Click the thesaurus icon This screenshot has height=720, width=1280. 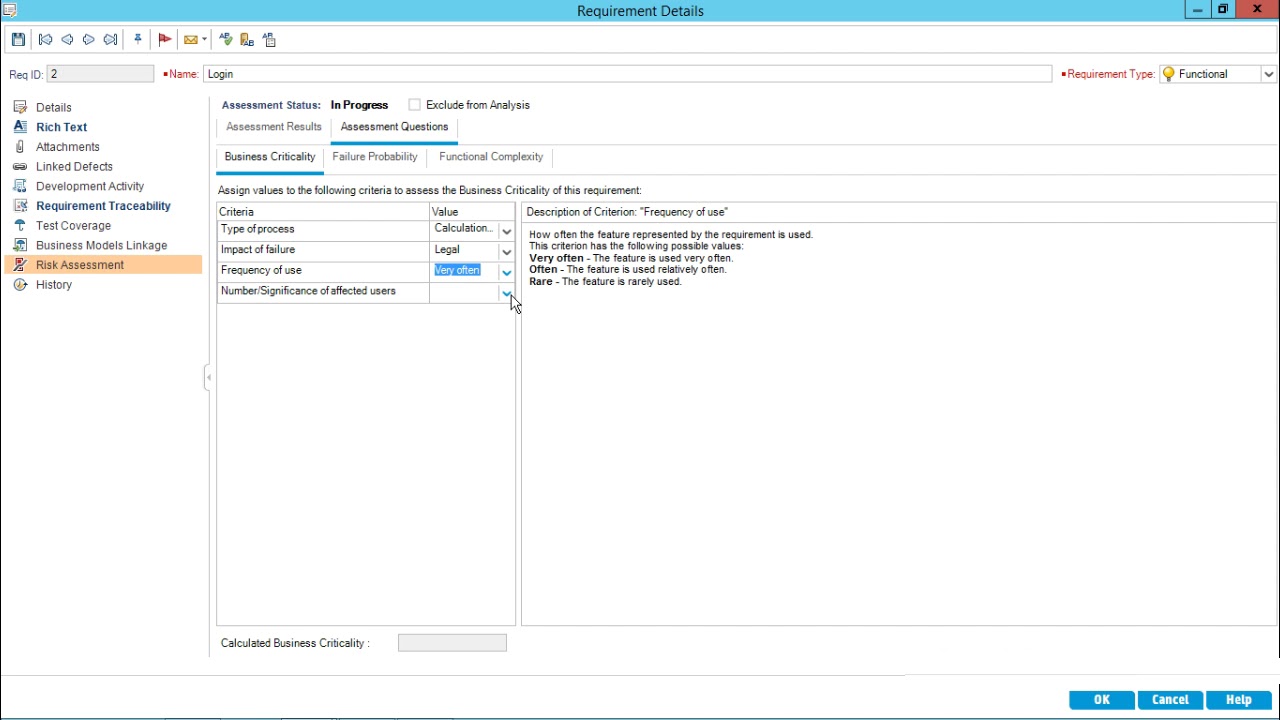click(247, 40)
